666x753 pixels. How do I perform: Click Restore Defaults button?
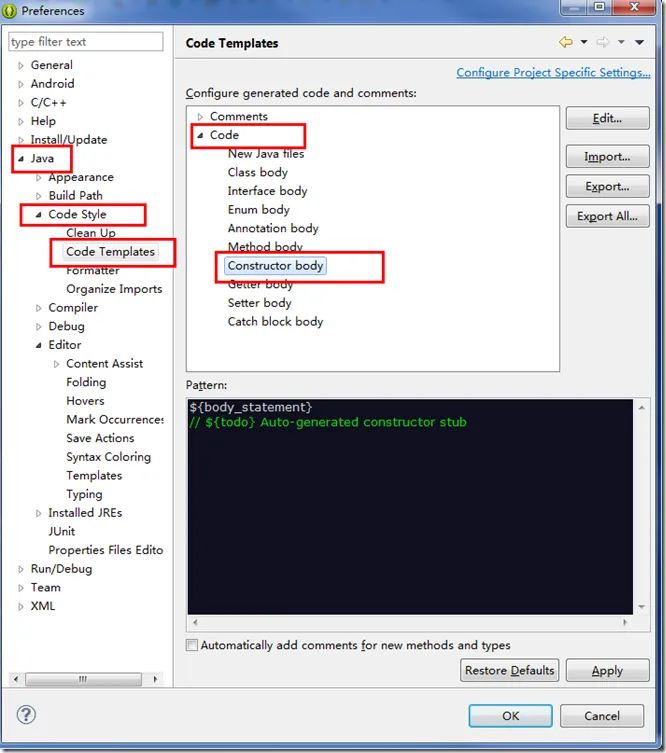tap(509, 670)
